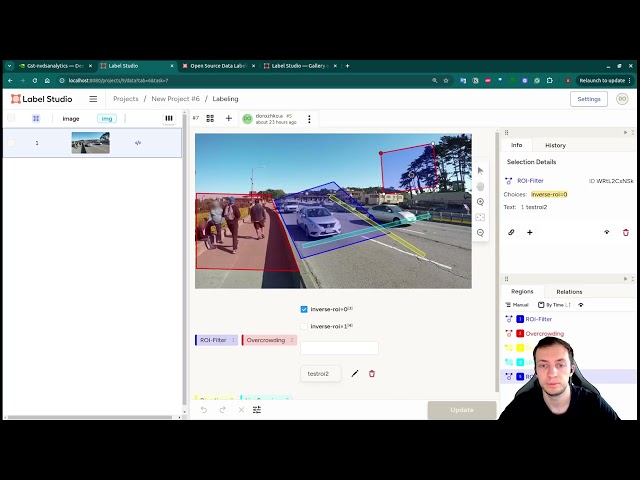Image resolution: width=640 pixels, height=480 pixels.
Task: Switch to Open Source Data Label browser tab
Action: (x=218, y=66)
